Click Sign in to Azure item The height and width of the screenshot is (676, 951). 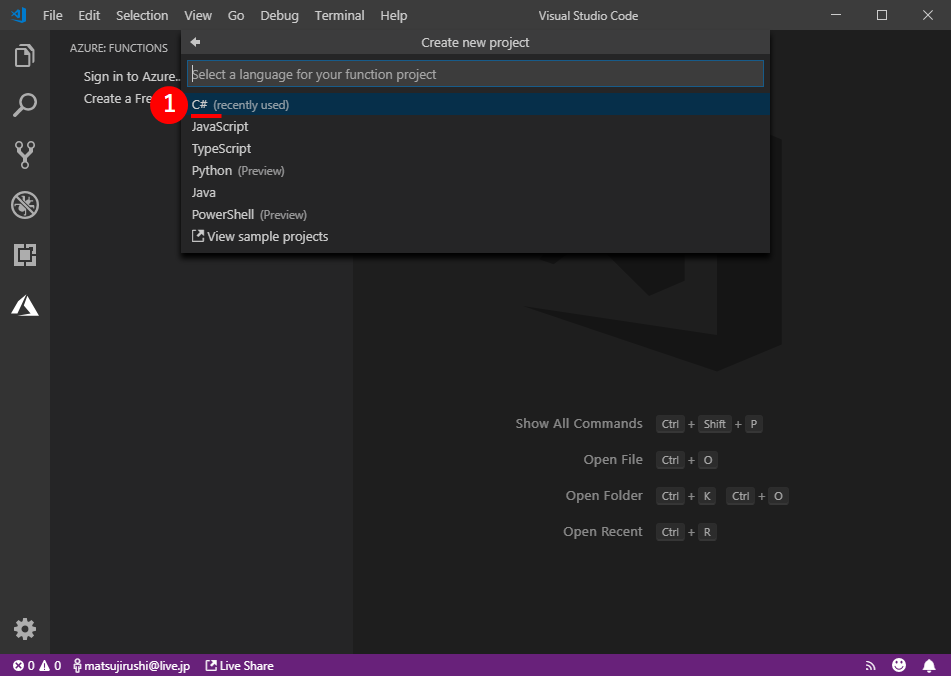(x=132, y=76)
